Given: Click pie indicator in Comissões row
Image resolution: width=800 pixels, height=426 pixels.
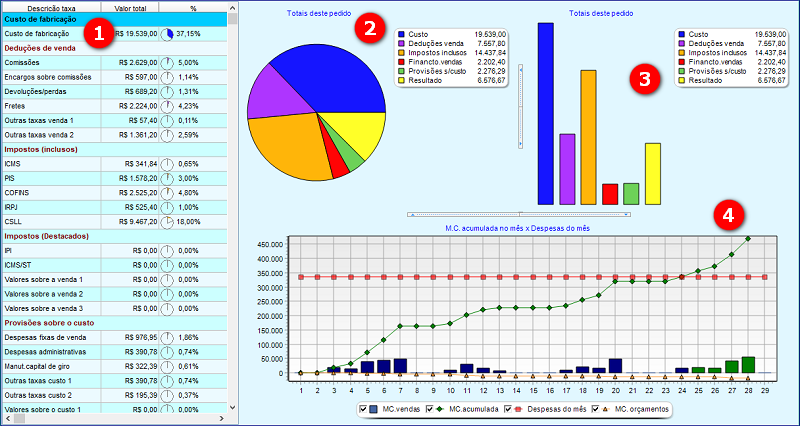Looking at the screenshot, I should [x=167, y=63].
